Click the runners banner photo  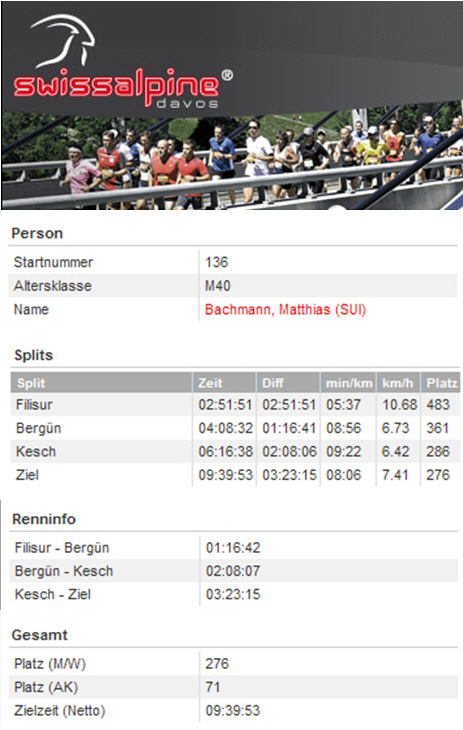click(232, 161)
